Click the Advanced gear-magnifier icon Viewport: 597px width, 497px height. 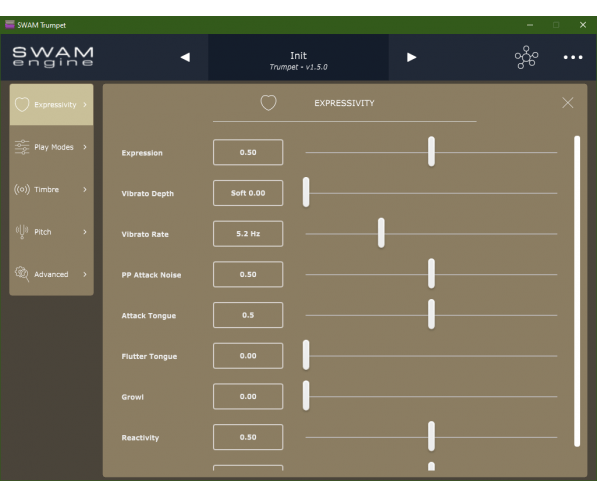(x=22, y=274)
